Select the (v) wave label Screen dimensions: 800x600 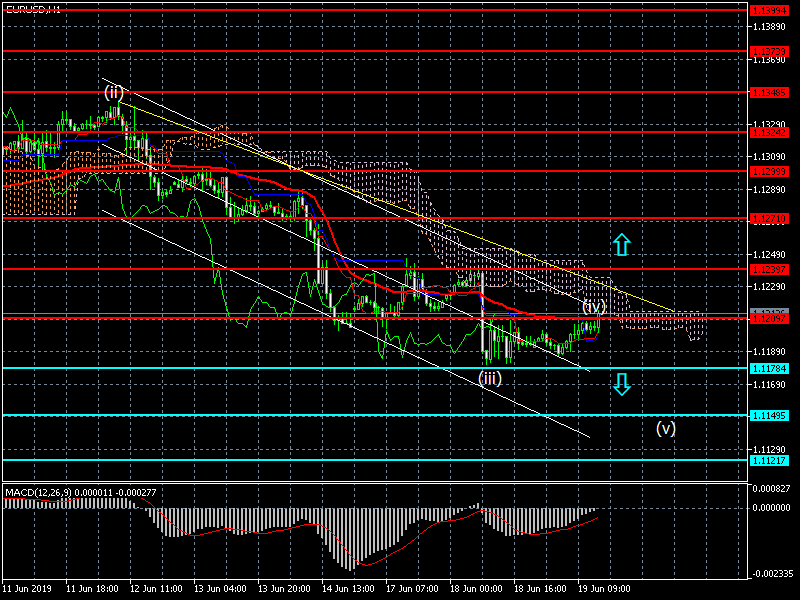(666, 428)
